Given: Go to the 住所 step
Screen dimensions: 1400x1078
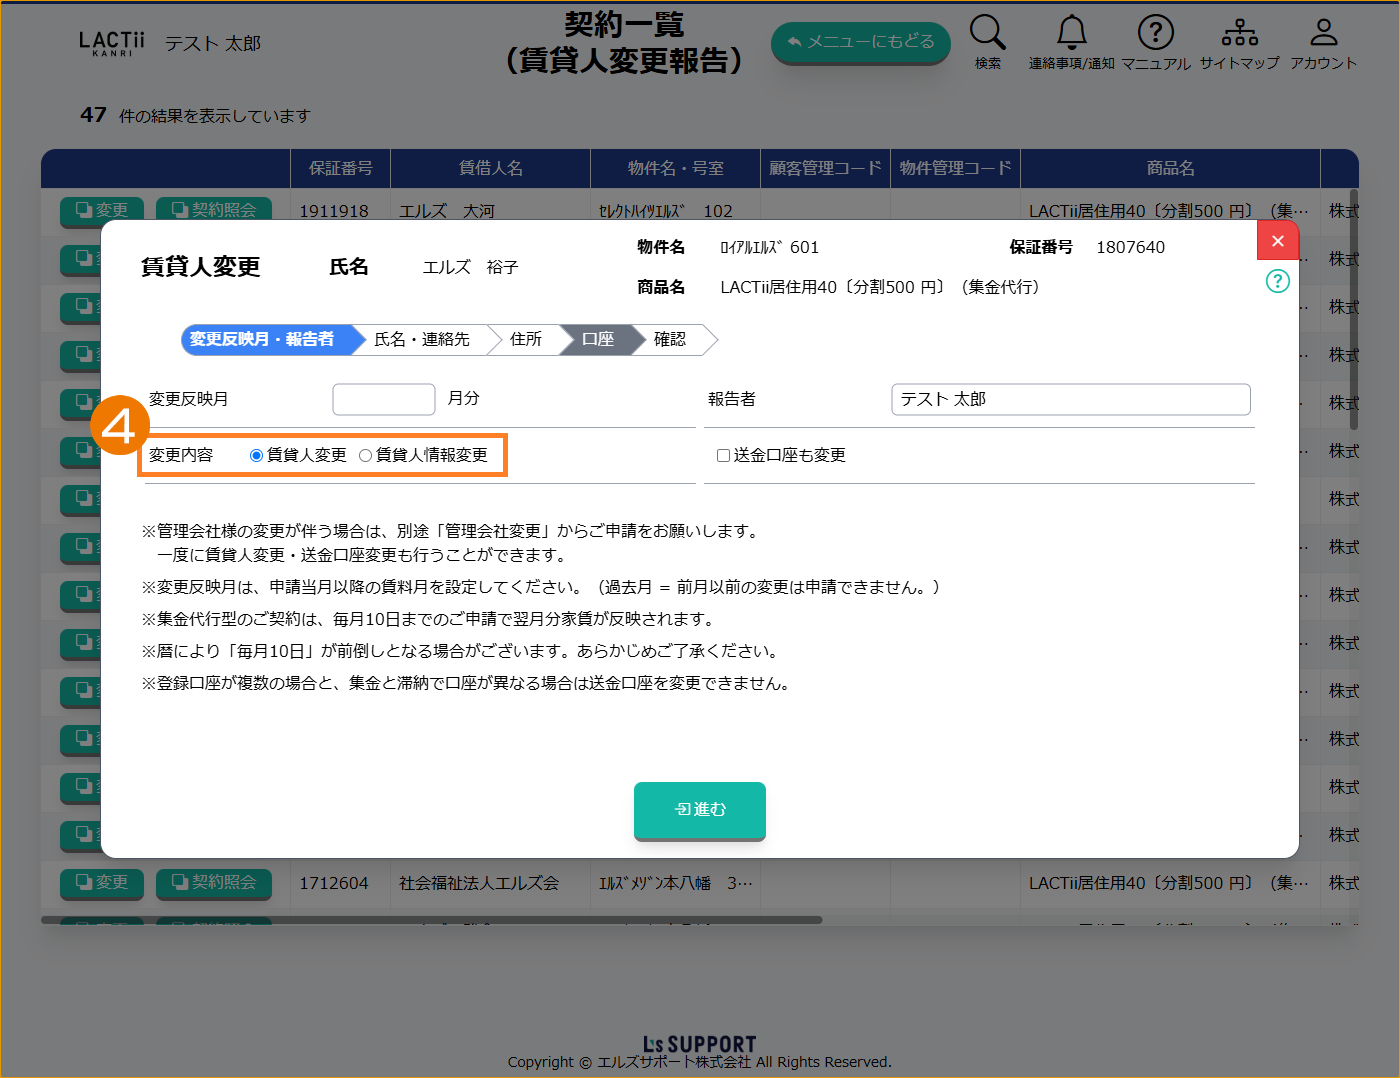Looking at the screenshot, I should click(525, 340).
